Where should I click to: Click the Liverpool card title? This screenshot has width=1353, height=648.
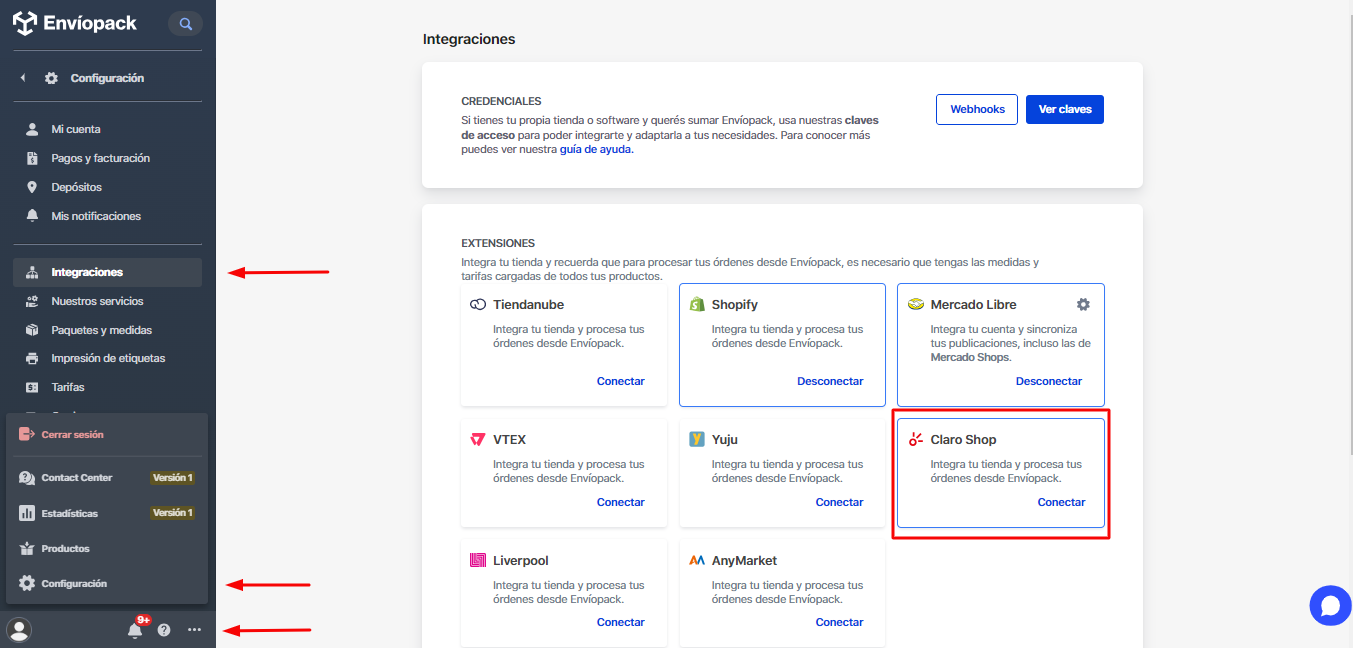click(521, 560)
